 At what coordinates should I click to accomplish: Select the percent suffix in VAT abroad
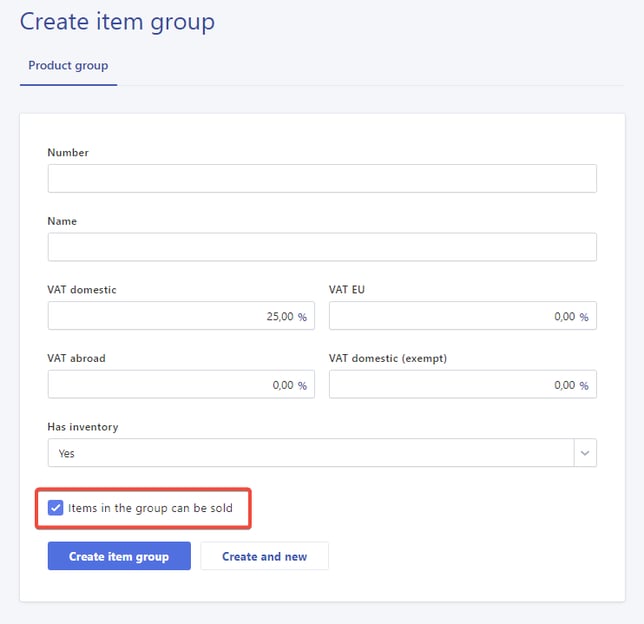(302, 385)
